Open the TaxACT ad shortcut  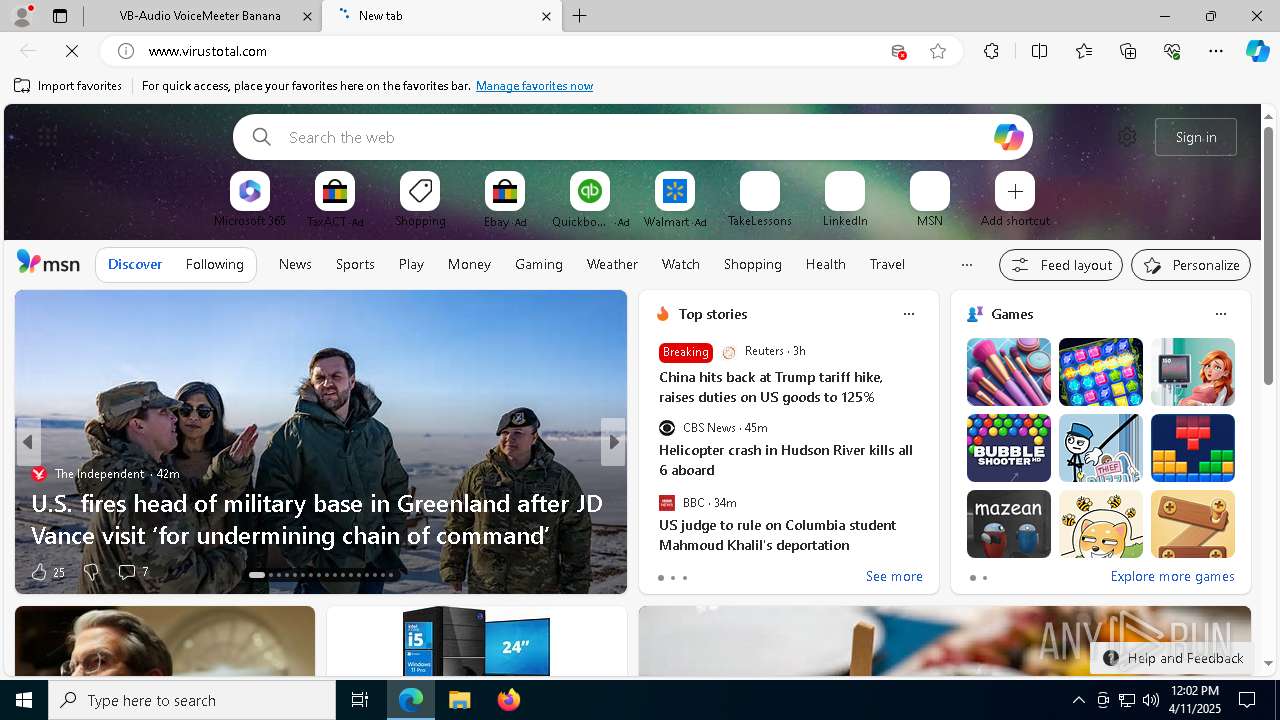click(x=335, y=191)
